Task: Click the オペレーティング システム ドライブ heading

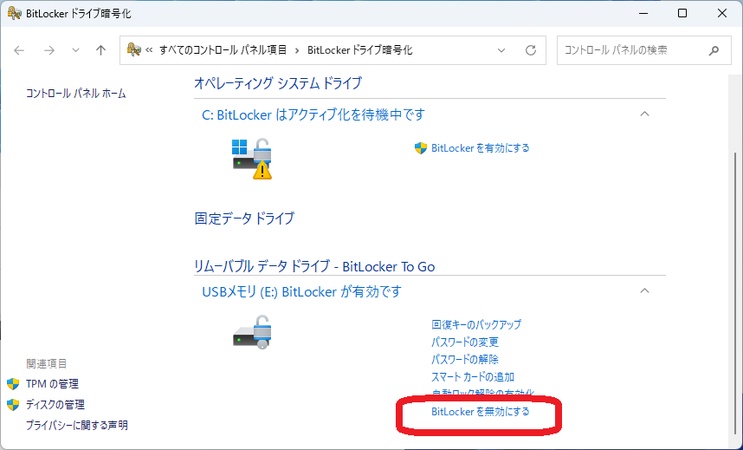Action: tap(278, 83)
